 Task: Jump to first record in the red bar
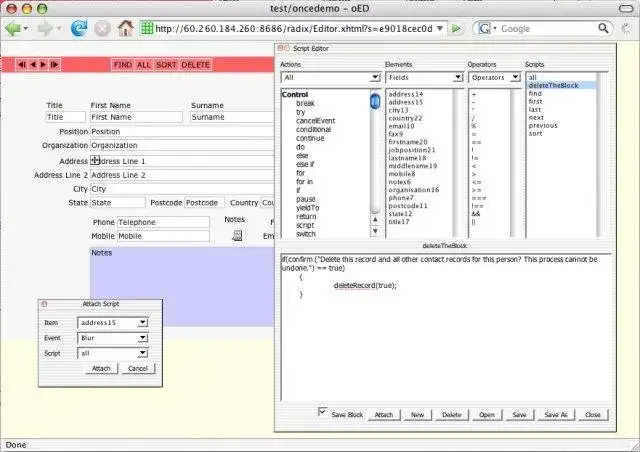[x=22, y=65]
